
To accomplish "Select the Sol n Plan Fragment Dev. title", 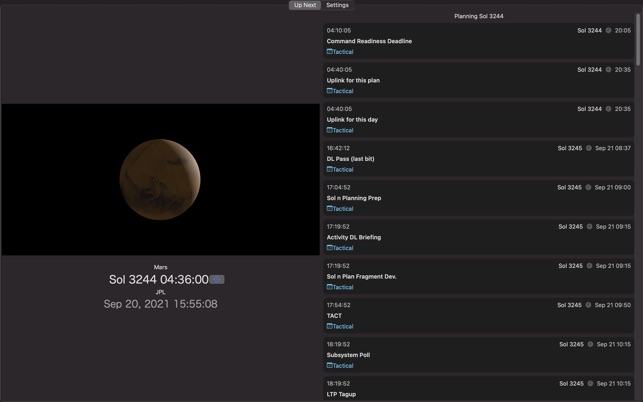I will point(361,276).
